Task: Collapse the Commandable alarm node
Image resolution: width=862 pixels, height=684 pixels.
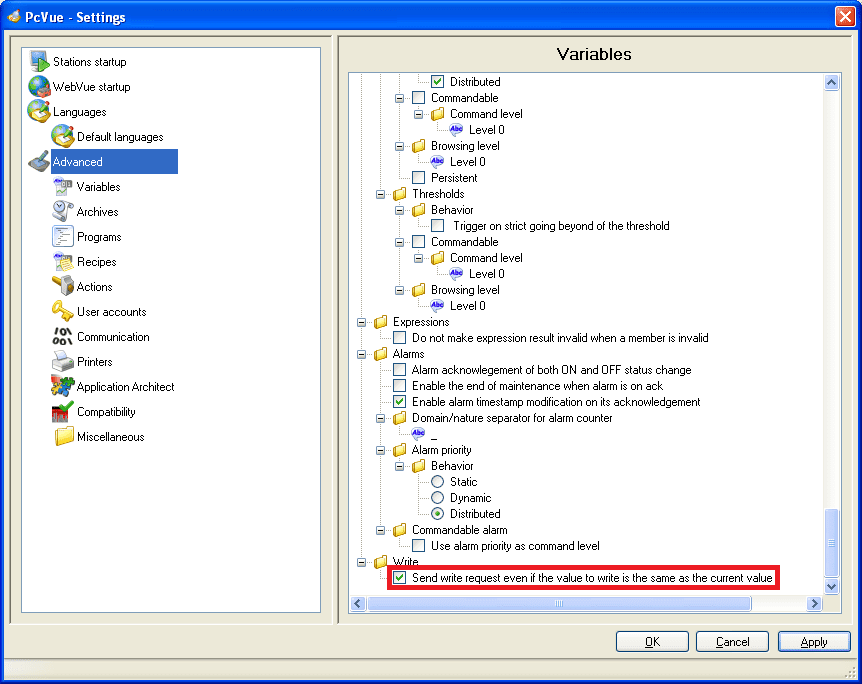Action: (381, 530)
